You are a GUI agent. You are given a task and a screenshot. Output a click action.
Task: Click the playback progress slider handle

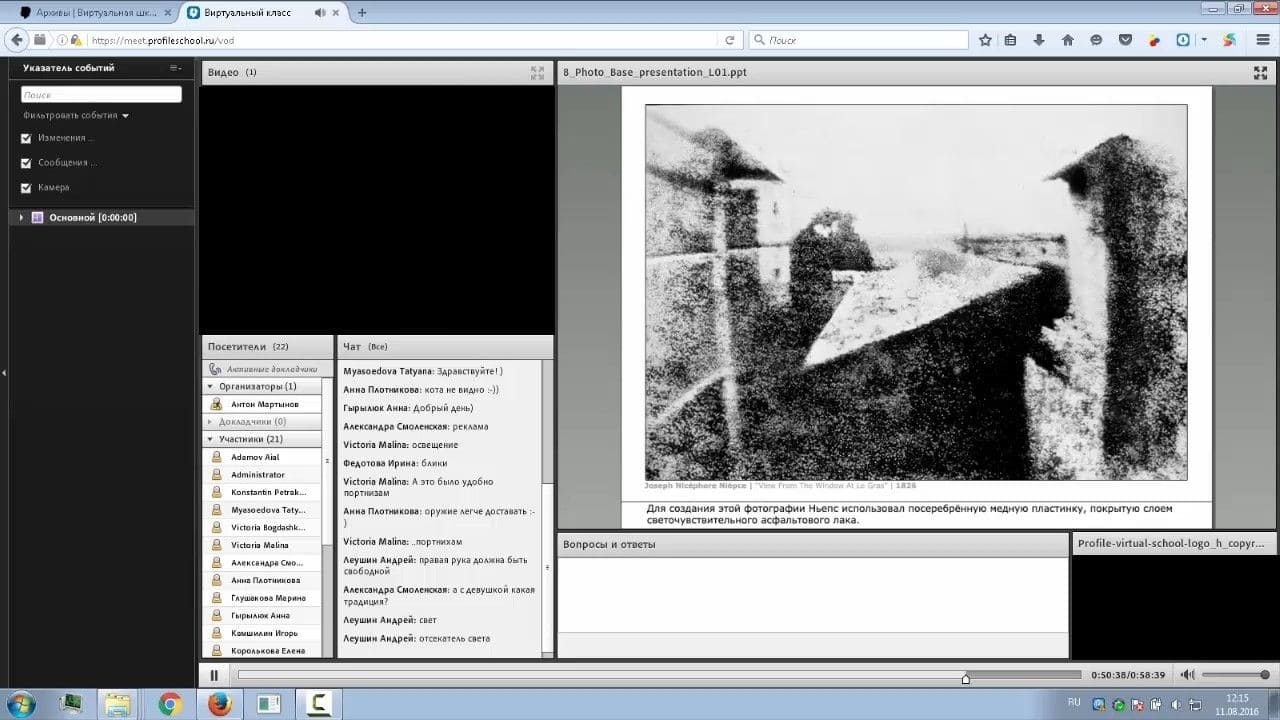coord(965,679)
